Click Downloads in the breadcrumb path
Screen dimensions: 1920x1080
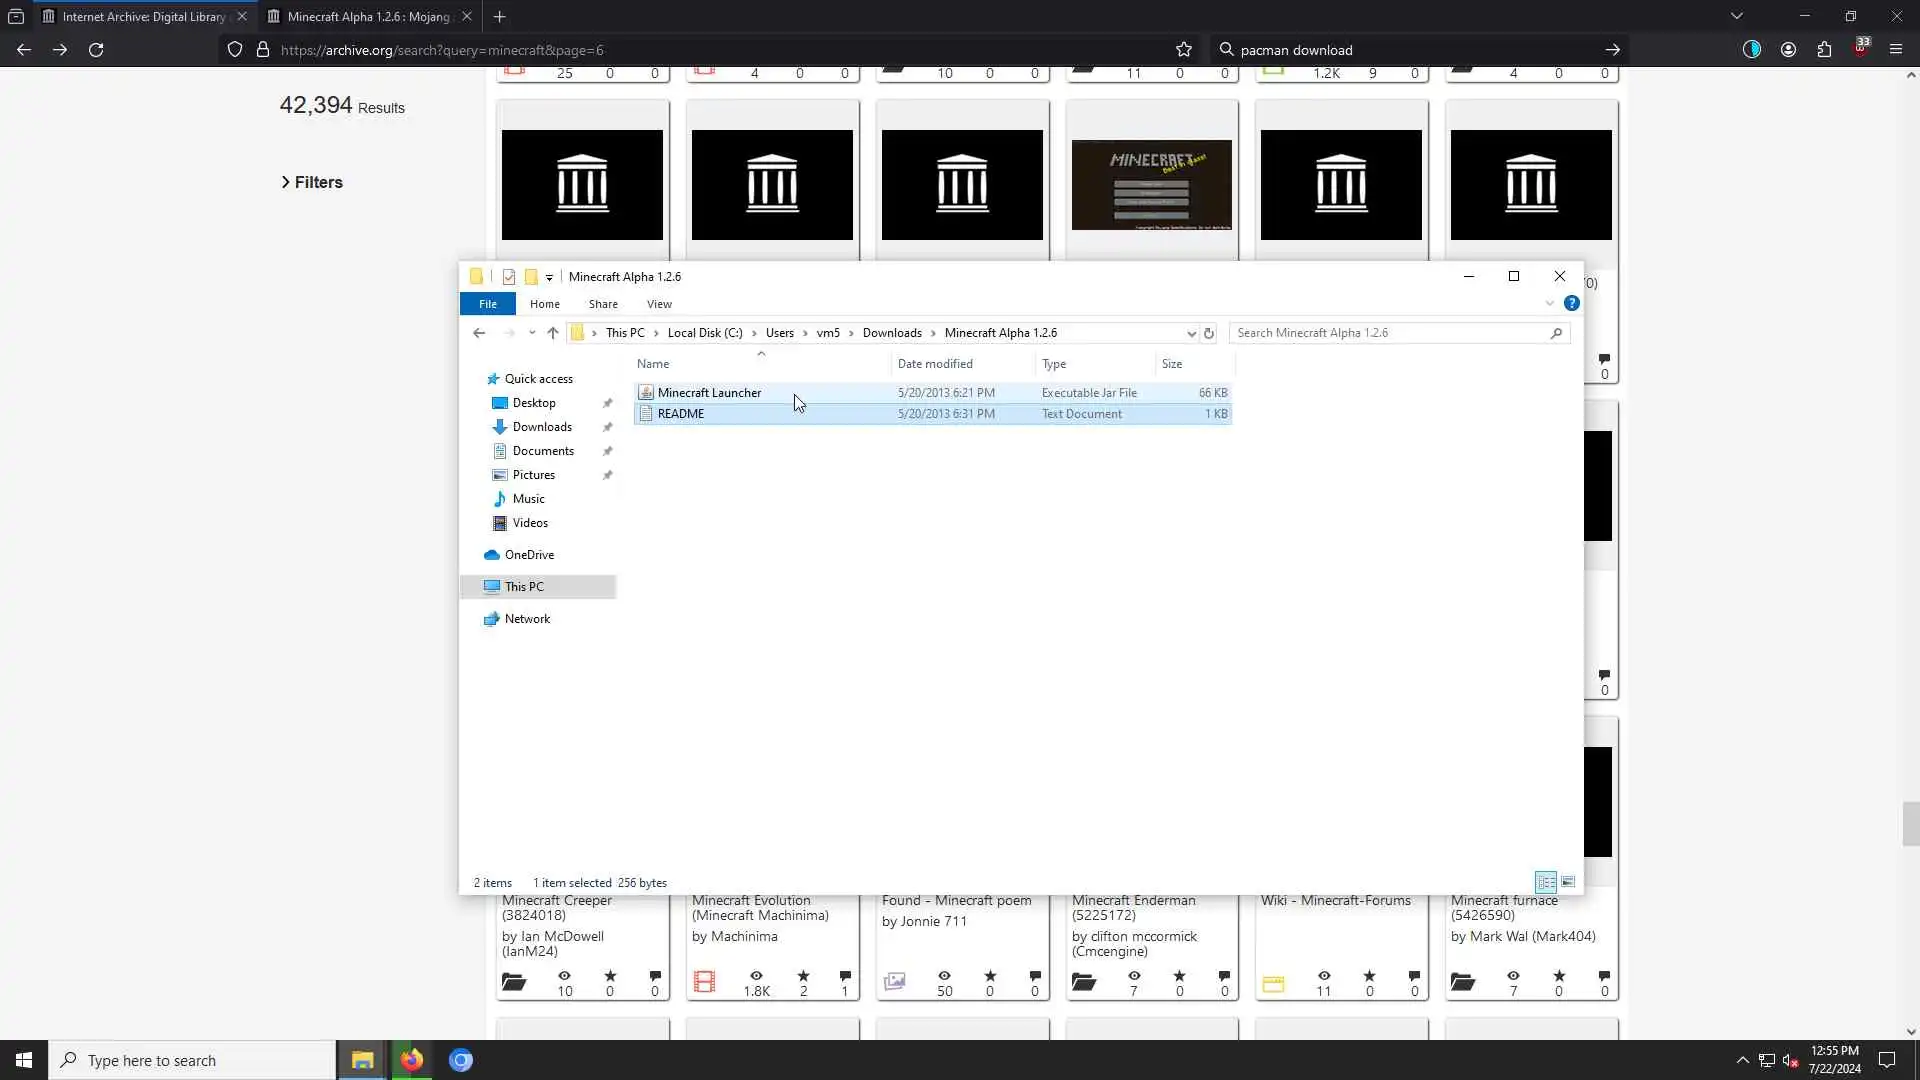(892, 333)
